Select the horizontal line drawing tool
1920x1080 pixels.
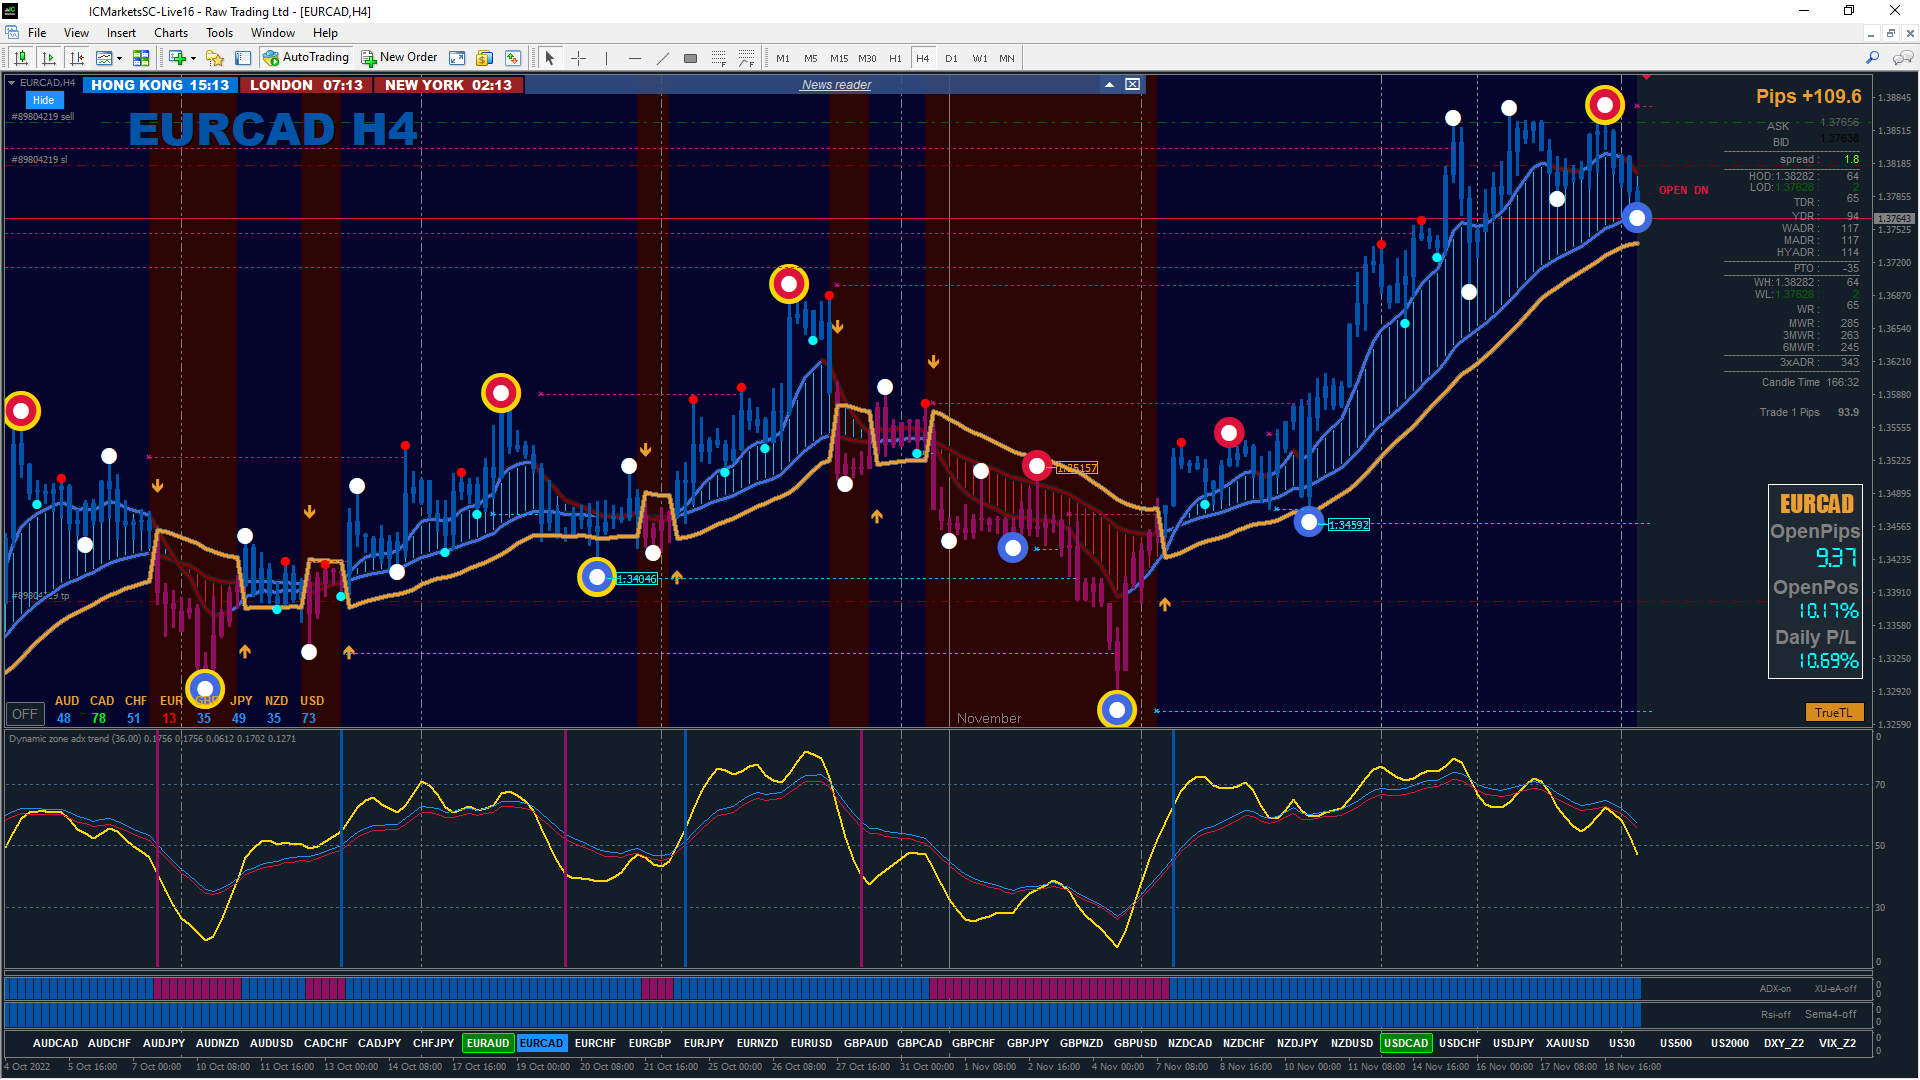(634, 58)
